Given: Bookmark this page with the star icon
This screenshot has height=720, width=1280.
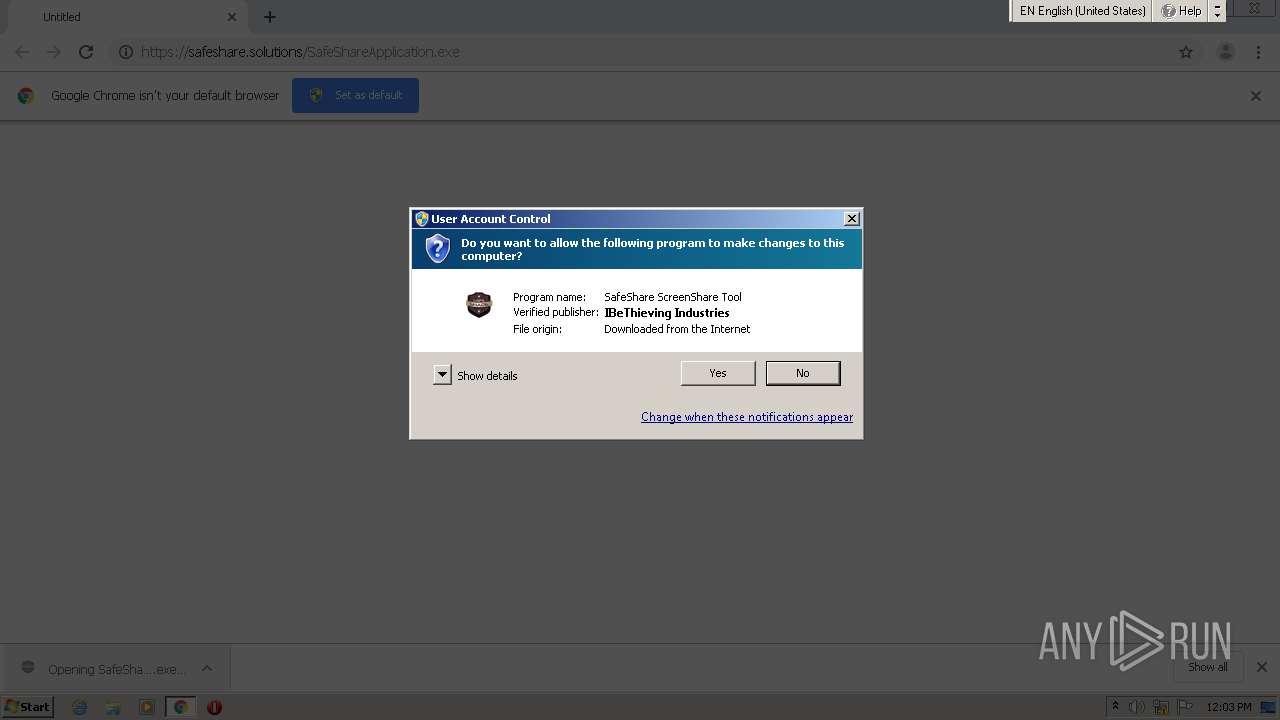Looking at the screenshot, I should tap(1186, 52).
